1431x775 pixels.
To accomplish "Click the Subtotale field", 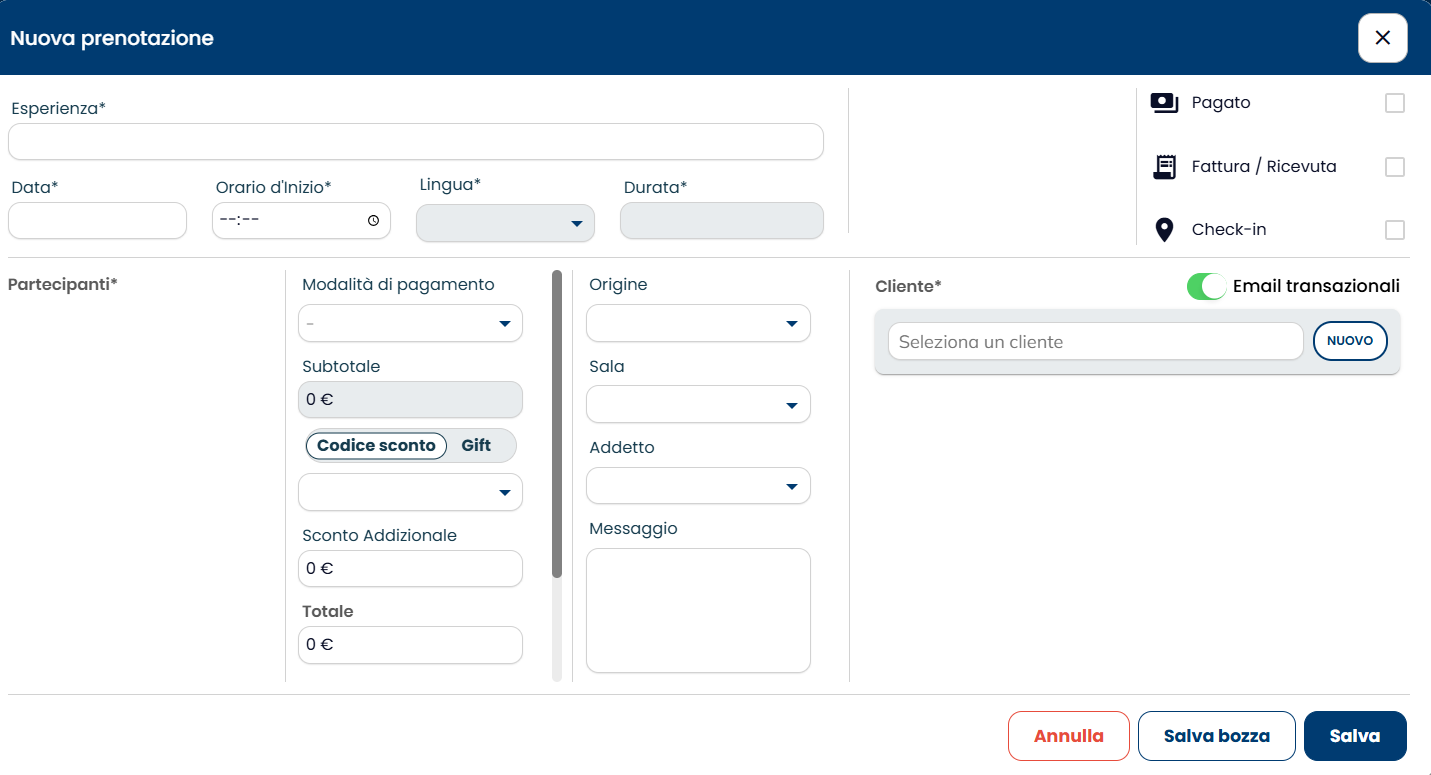I will pos(410,399).
